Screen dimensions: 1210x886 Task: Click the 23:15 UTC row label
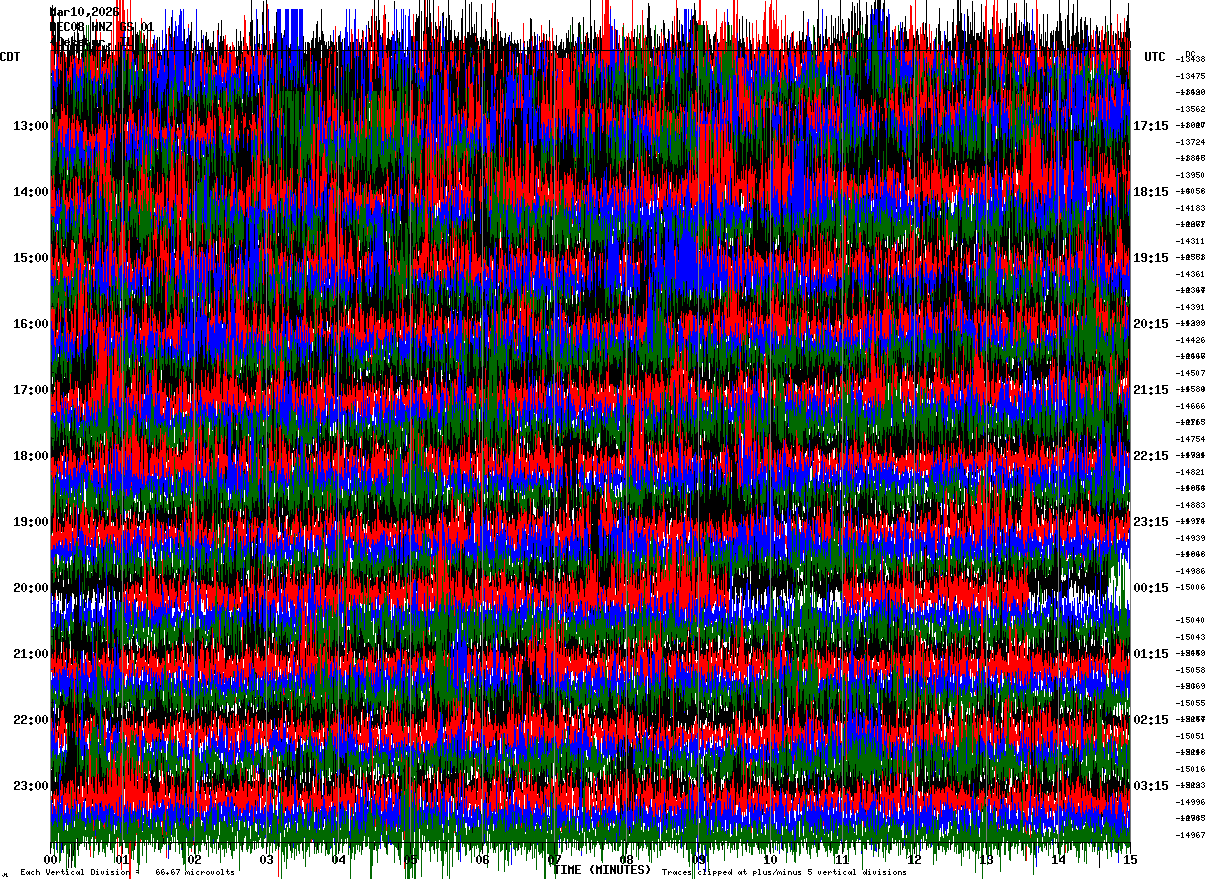coord(1151,522)
